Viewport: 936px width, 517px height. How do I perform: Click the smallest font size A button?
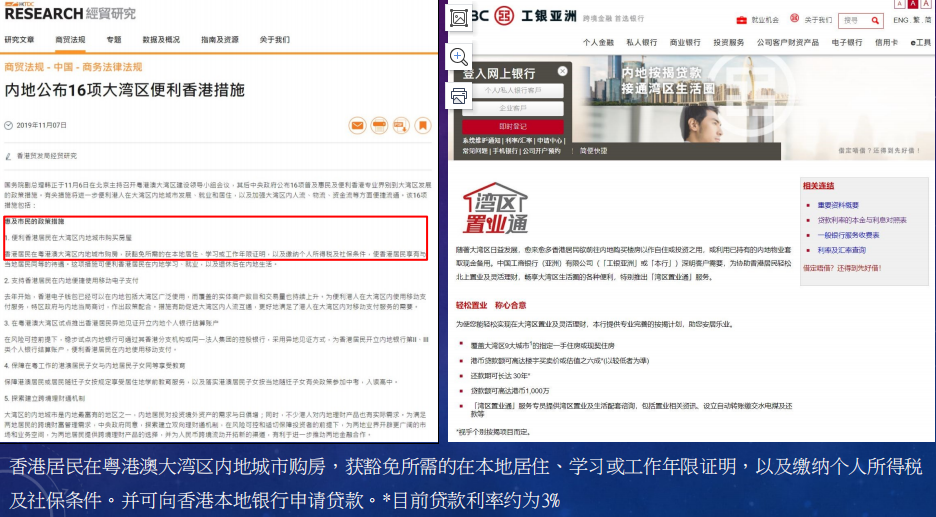click(x=899, y=4)
